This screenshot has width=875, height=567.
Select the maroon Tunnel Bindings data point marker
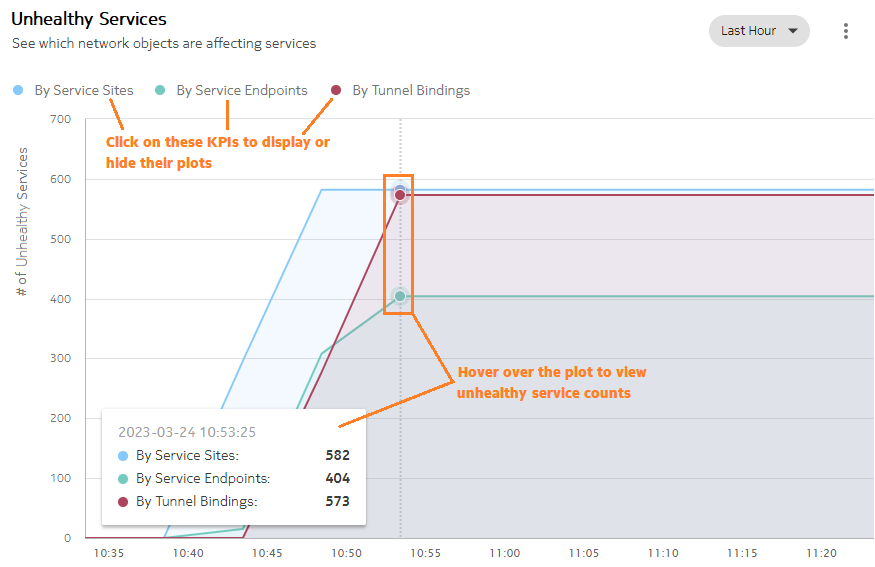[400, 195]
